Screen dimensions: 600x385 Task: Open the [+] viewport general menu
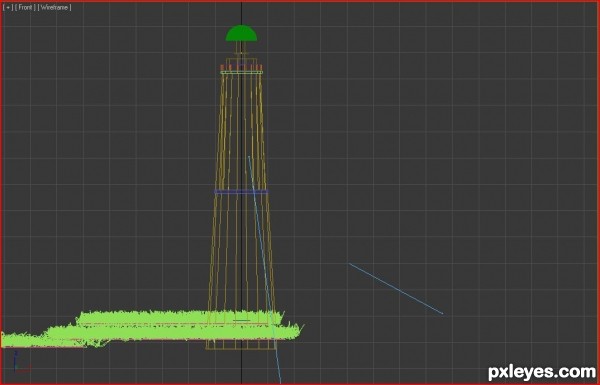[7, 7]
